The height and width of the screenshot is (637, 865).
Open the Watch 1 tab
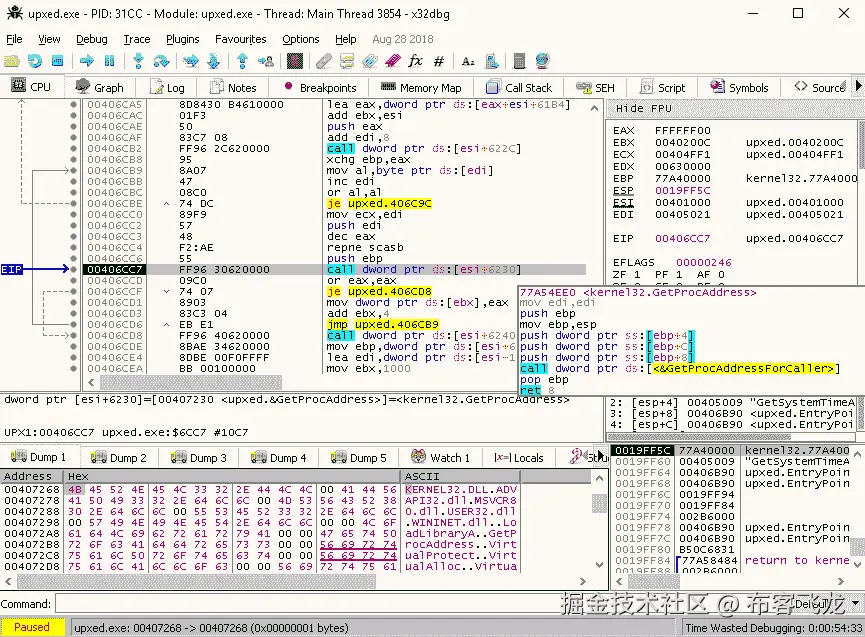click(x=440, y=458)
